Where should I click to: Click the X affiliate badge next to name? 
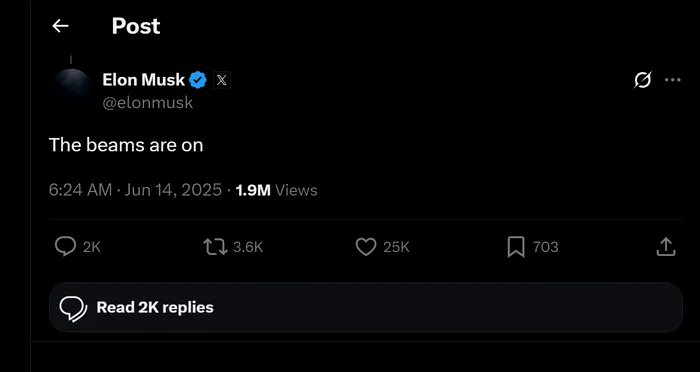pos(221,80)
